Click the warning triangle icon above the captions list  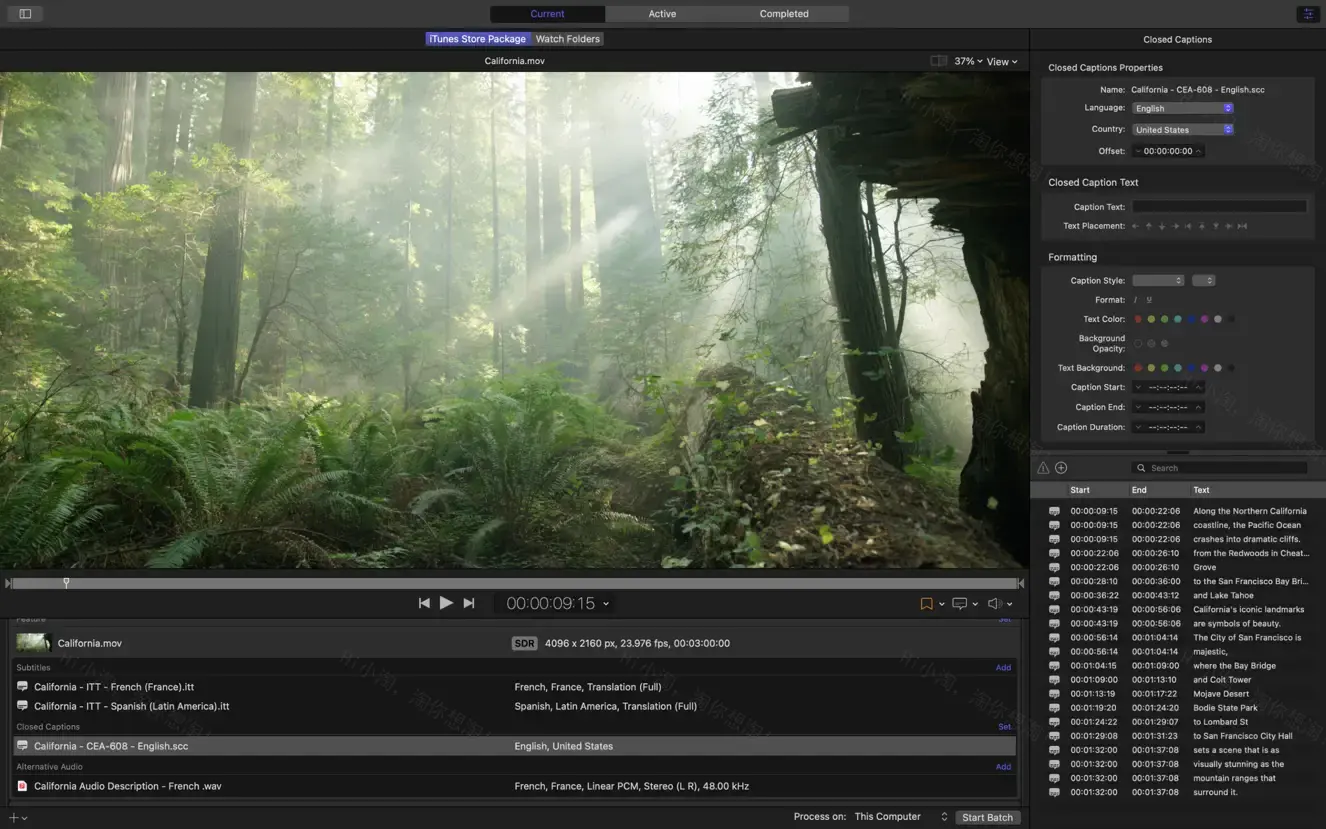point(1043,467)
